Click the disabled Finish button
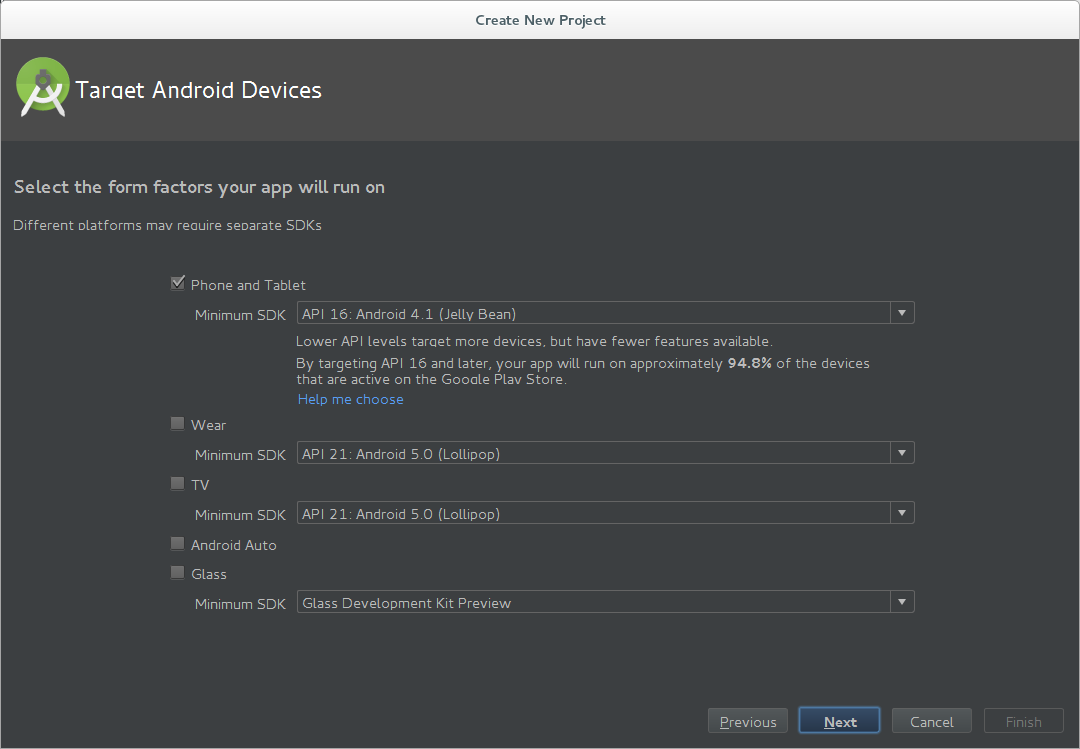The image size is (1080, 749). pos(1024,721)
